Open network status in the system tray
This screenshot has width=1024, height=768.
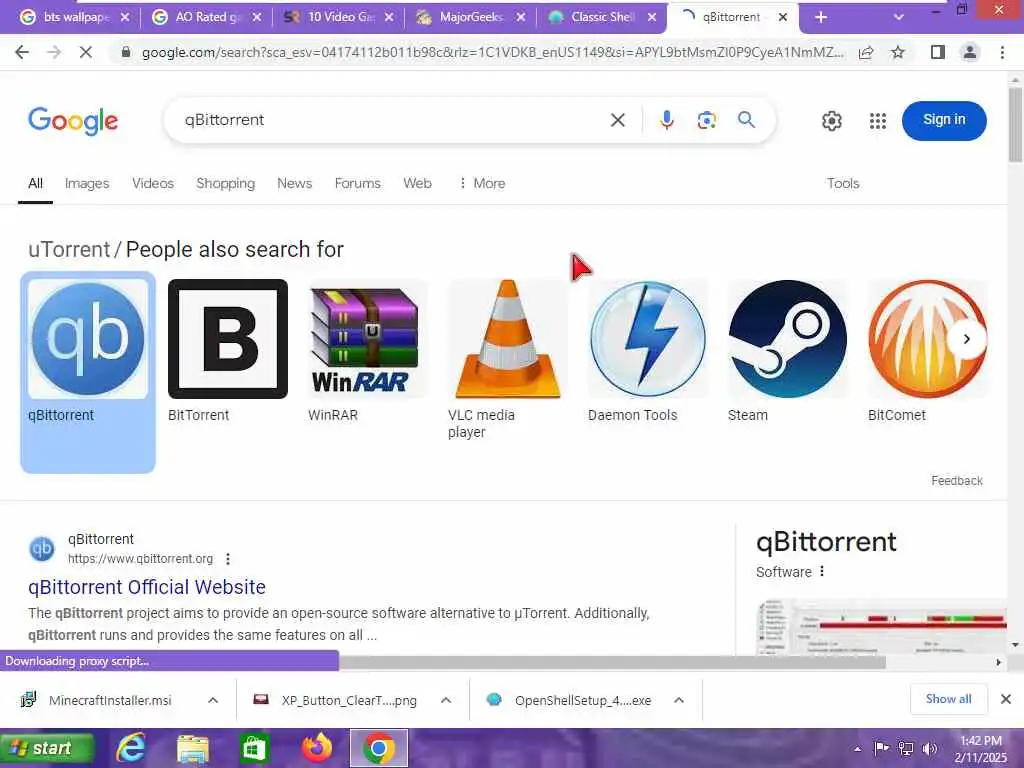click(x=906, y=749)
